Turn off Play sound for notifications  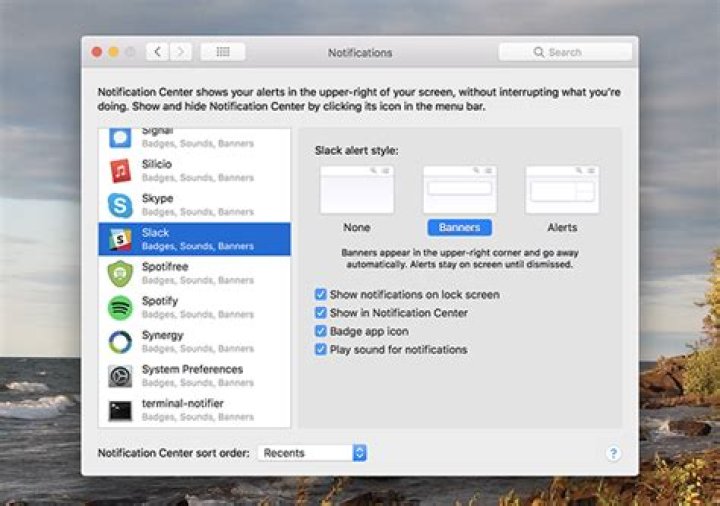(321, 349)
